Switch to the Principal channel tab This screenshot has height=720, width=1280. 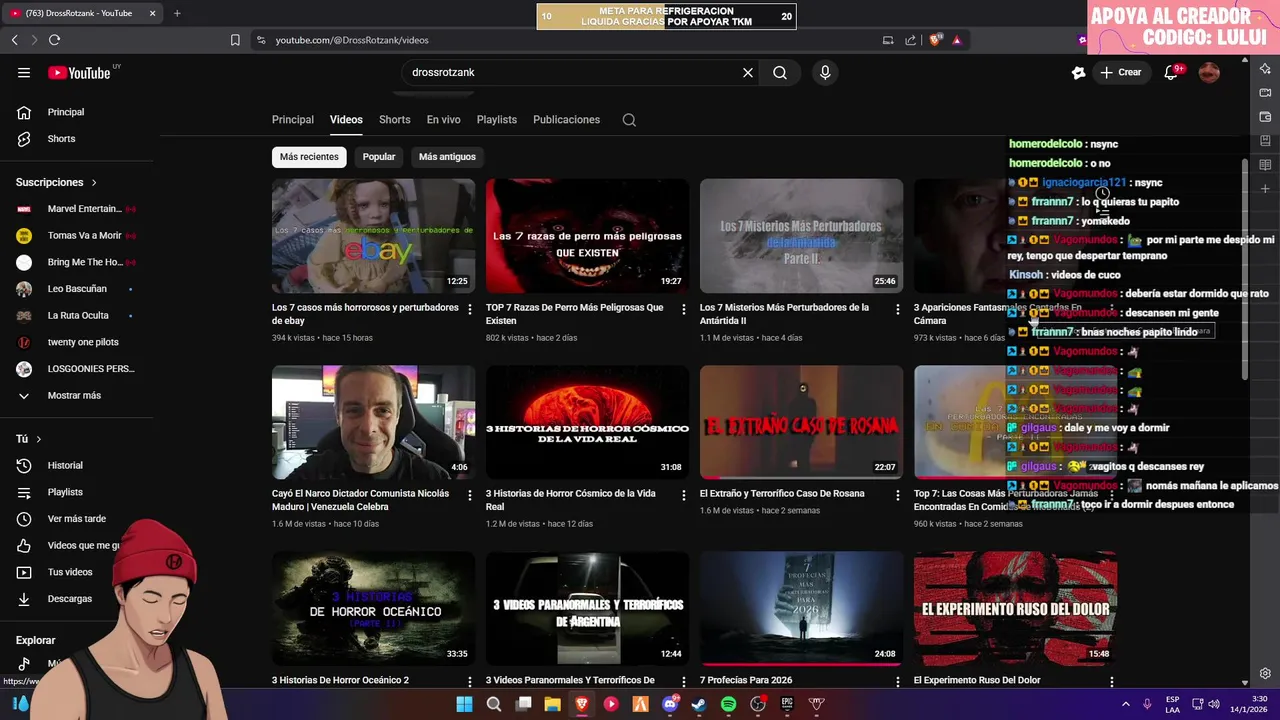[293, 119]
